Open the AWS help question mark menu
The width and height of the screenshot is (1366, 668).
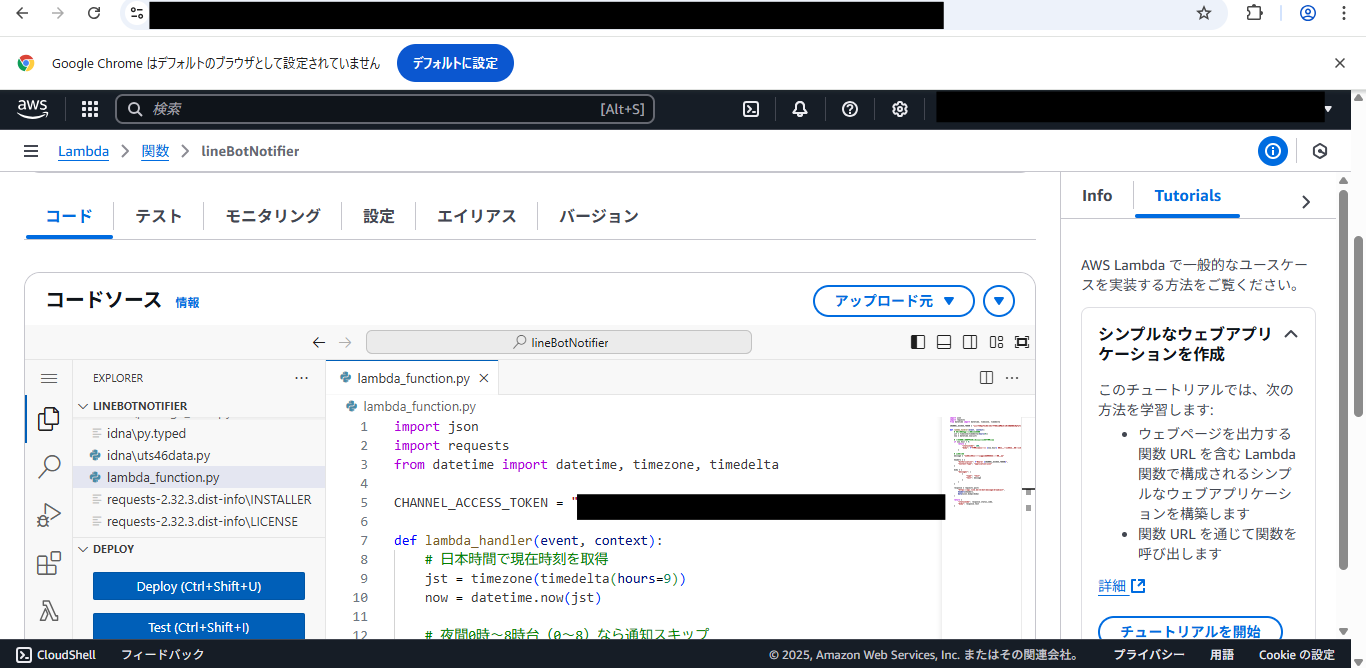tap(850, 109)
